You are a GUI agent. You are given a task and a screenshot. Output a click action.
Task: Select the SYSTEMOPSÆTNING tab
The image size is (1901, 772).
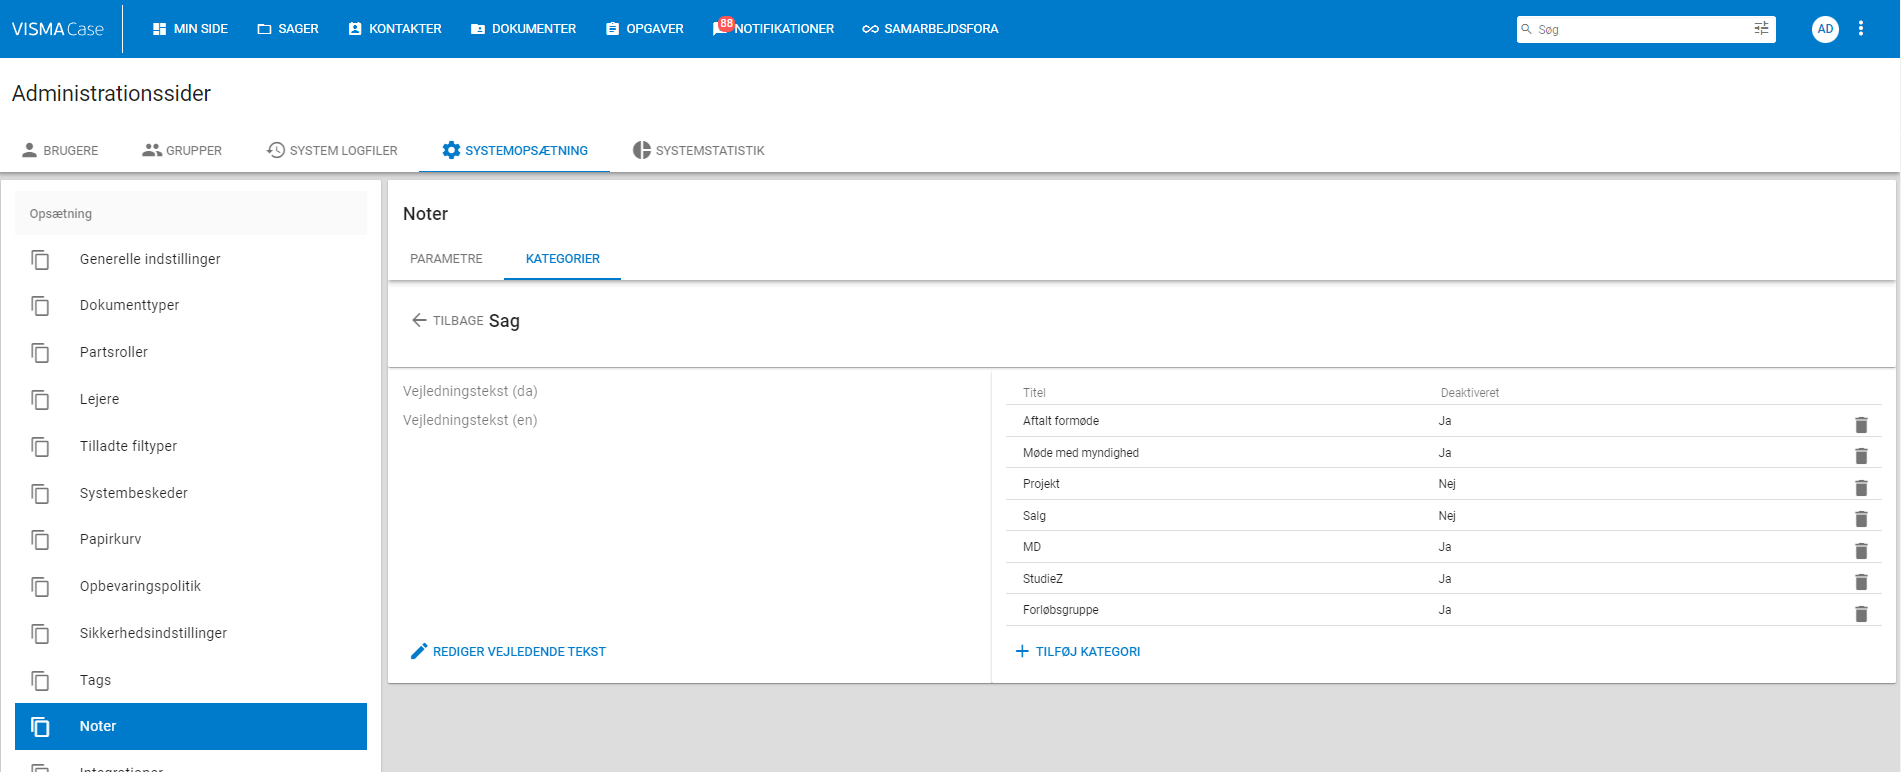pos(515,150)
